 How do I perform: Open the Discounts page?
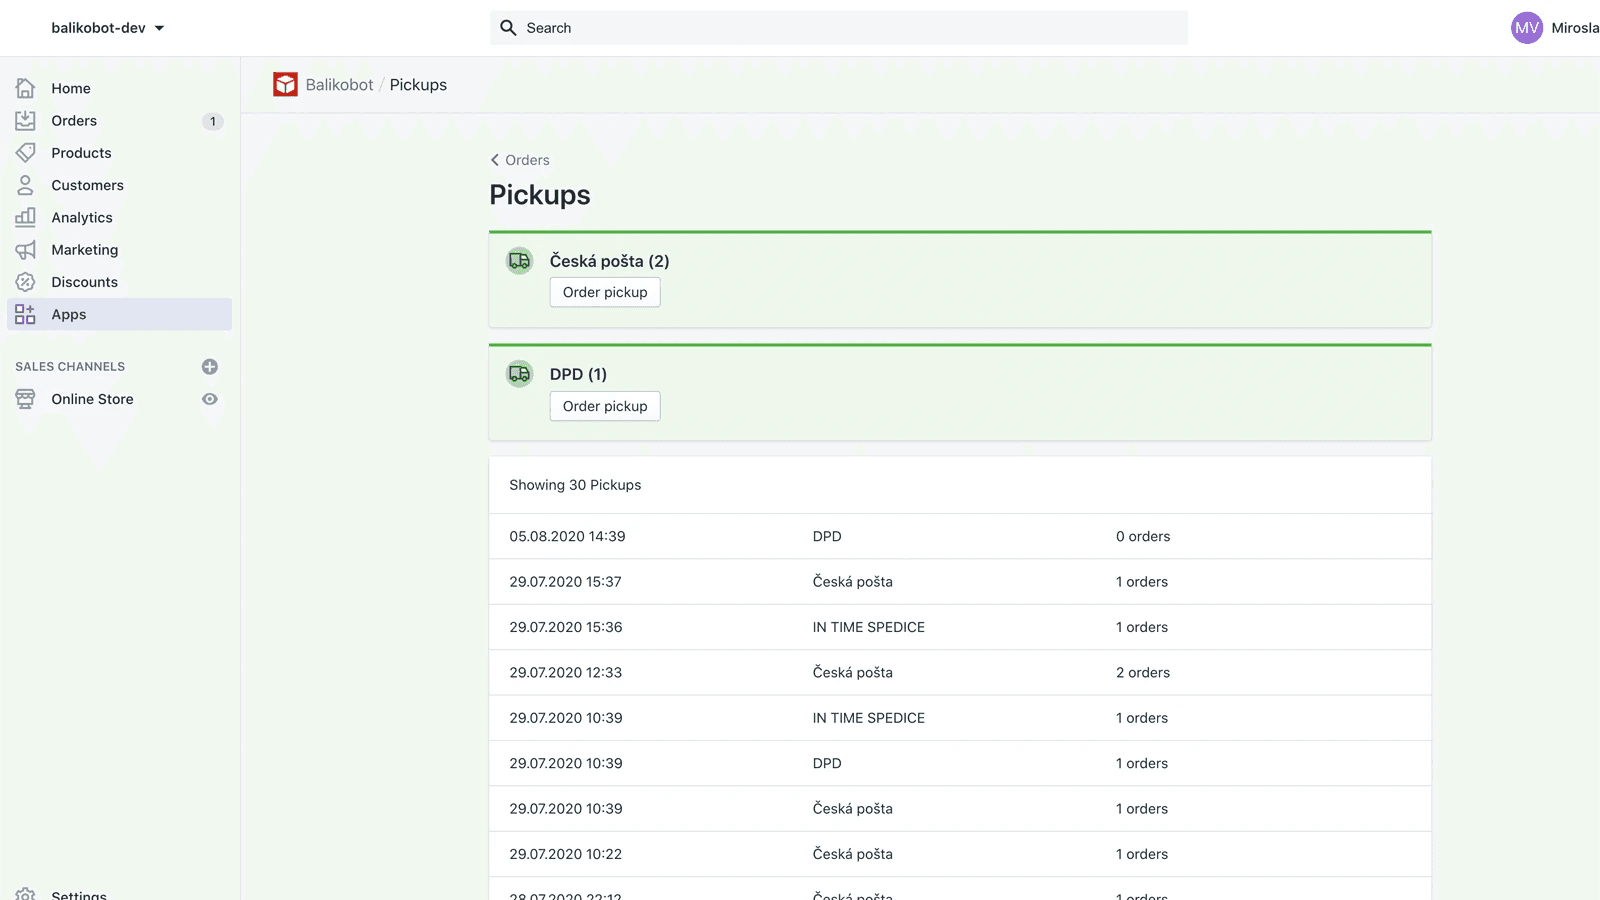tap(84, 281)
